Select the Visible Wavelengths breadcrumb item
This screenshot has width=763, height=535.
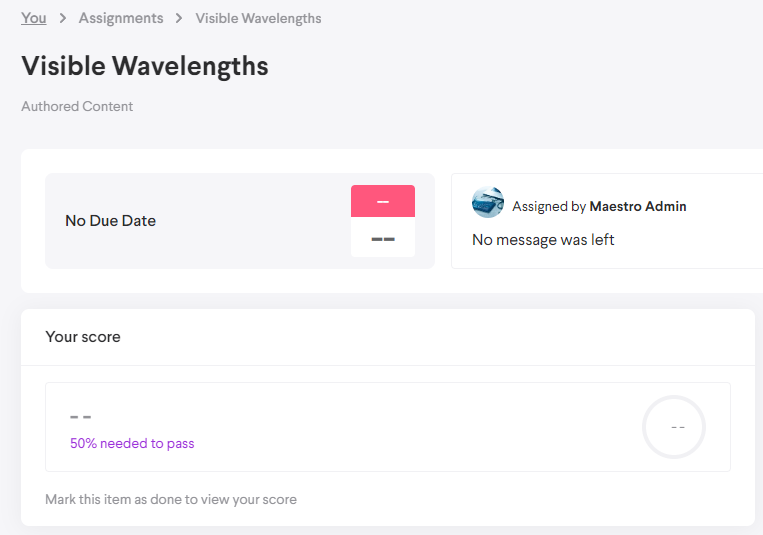tap(258, 18)
